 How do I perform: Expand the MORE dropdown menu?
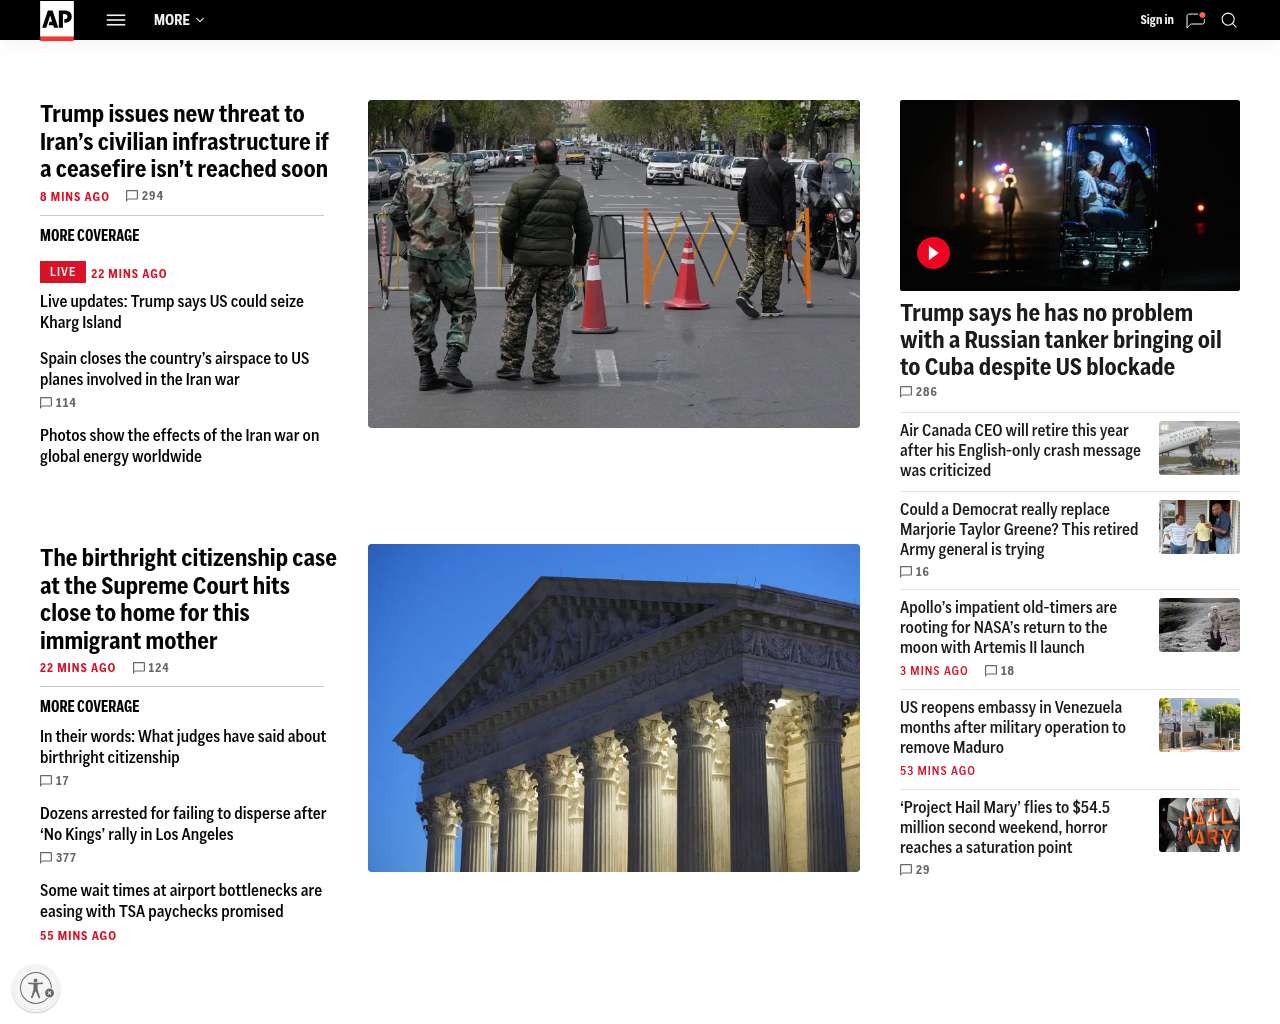[179, 20]
